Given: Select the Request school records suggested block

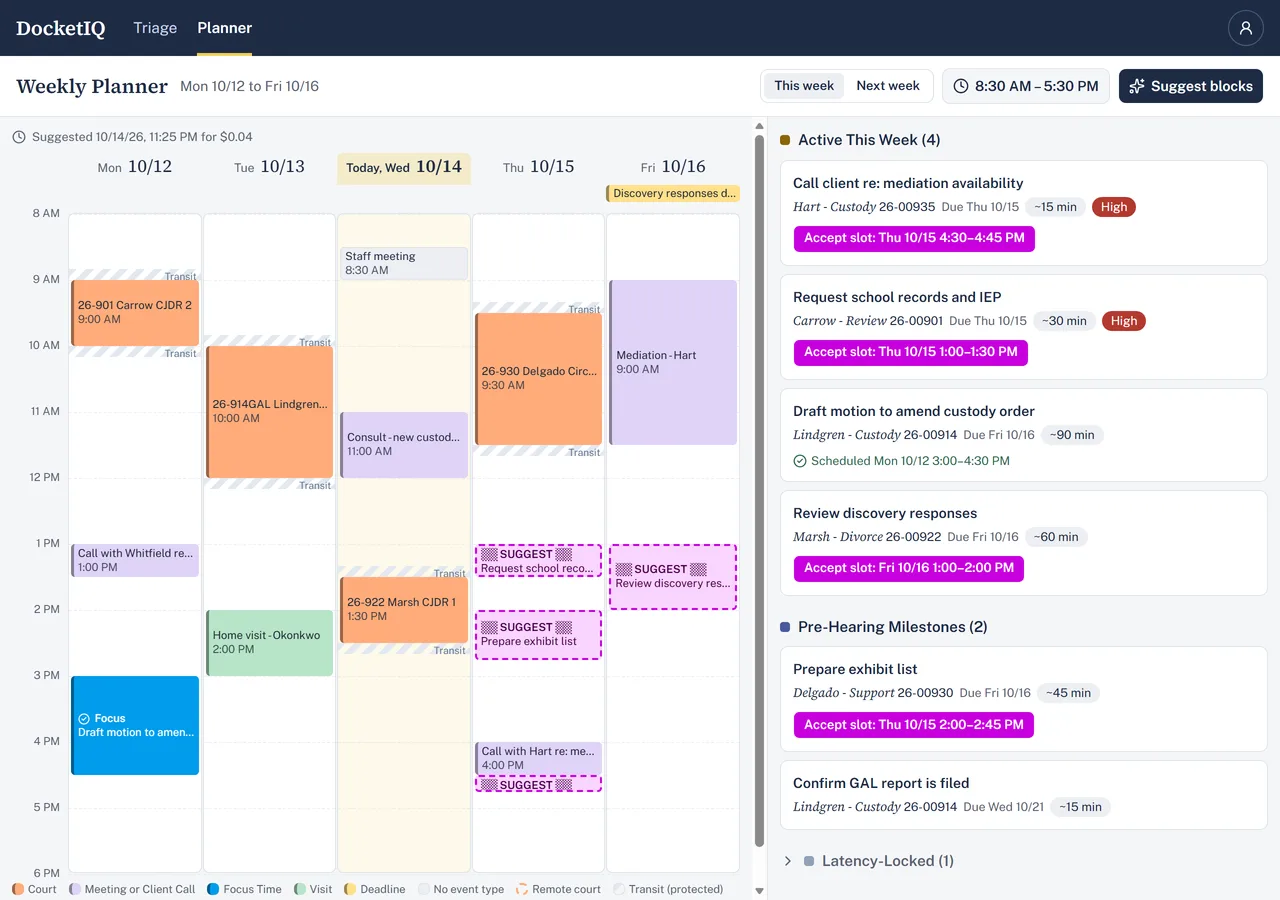Looking at the screenshot, I should [539, 561].
